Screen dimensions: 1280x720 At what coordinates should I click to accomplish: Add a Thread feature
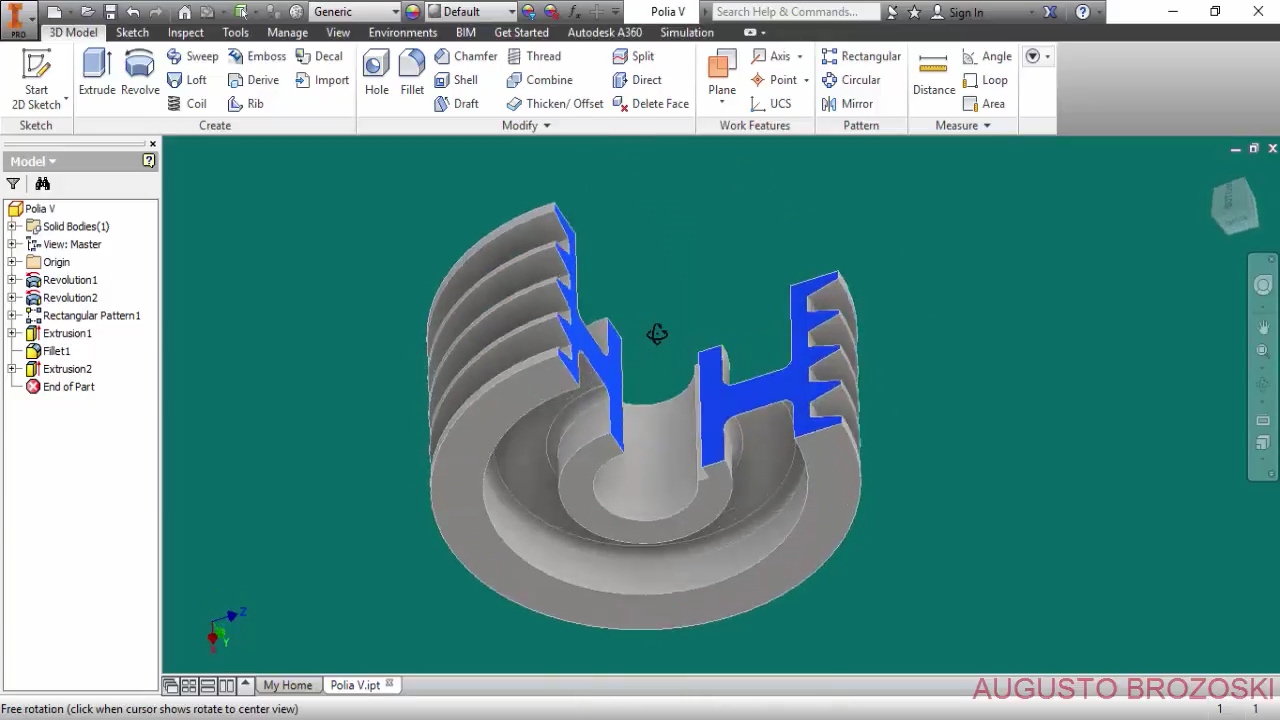pos(533,56)
